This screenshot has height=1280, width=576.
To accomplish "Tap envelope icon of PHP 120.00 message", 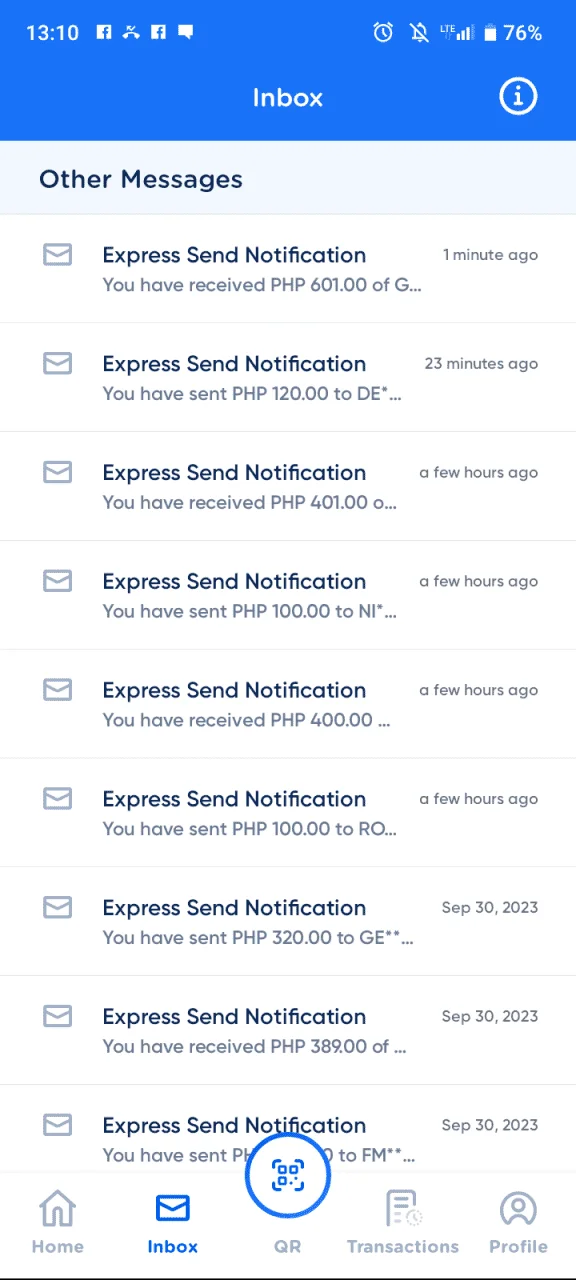I will coord(58,363).
